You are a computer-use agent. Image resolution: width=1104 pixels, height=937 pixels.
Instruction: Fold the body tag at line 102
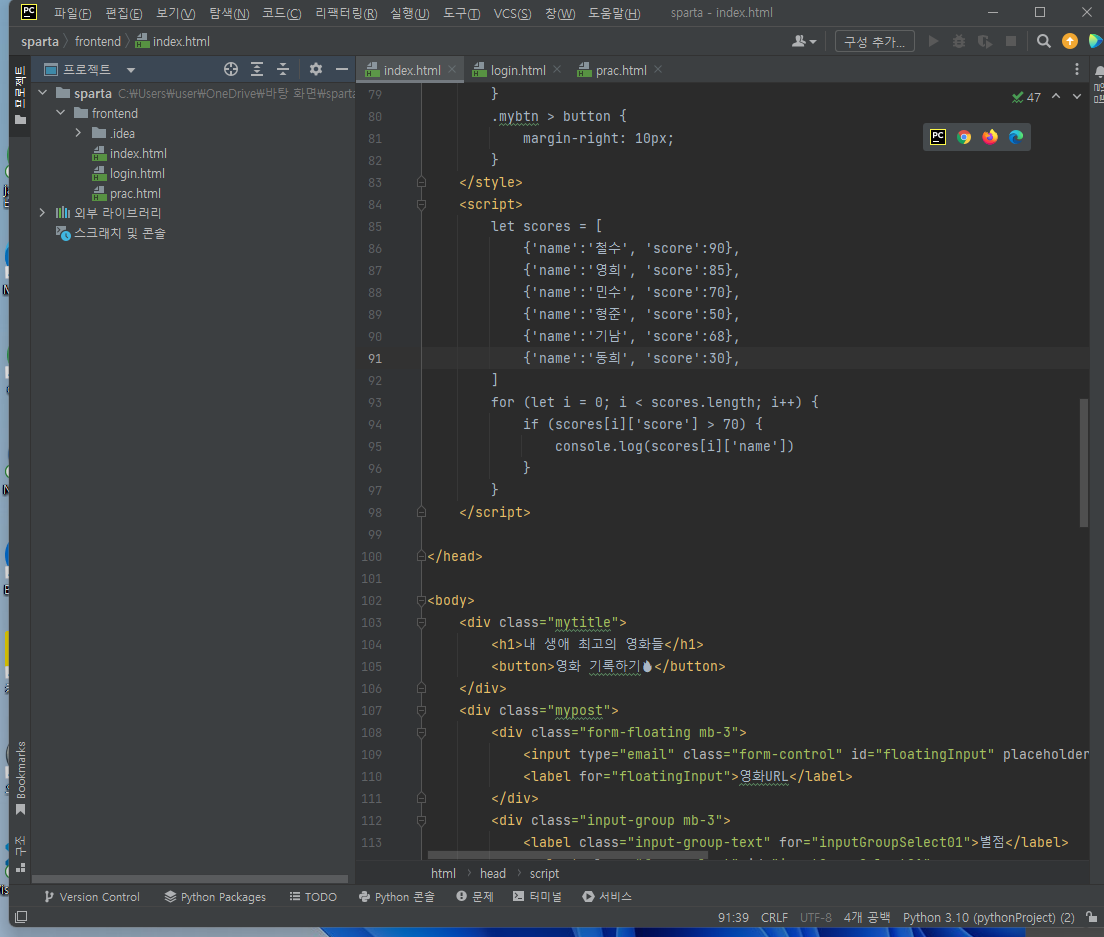click(421, 600)
